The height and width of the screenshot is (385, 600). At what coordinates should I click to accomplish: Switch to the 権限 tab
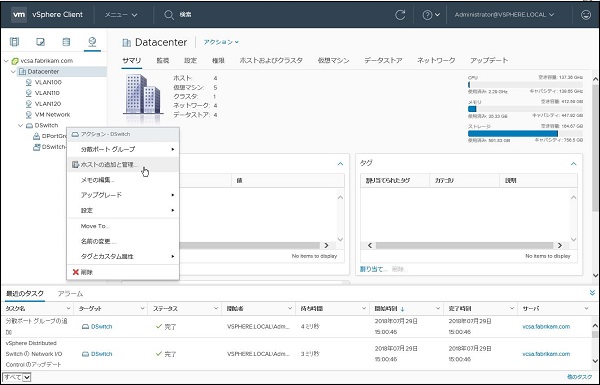(x=218, y=60)
